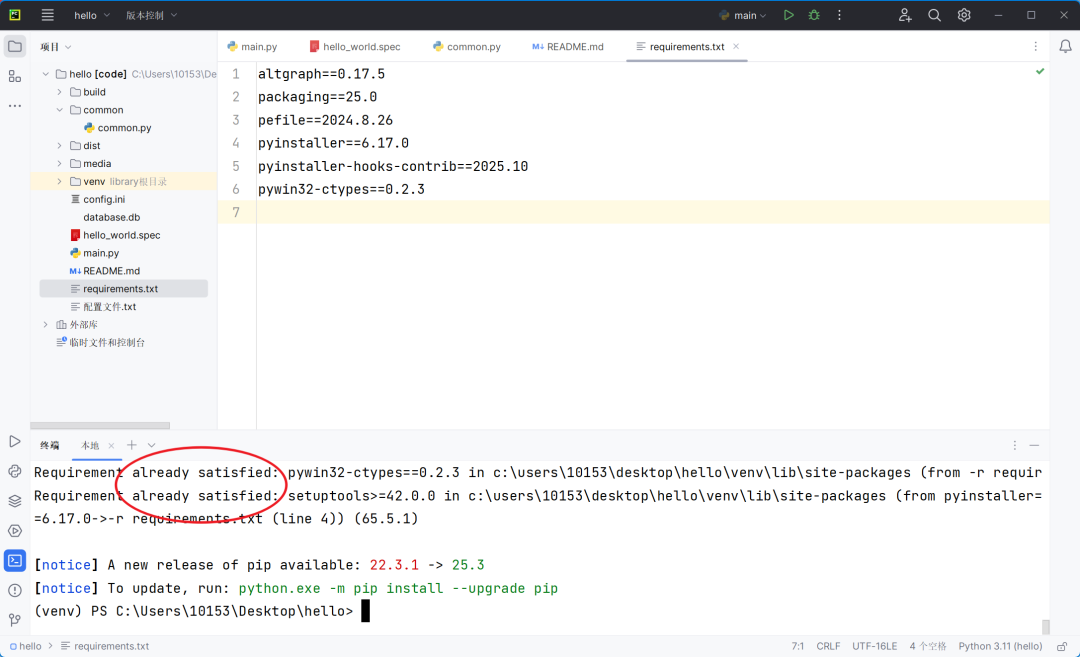Open more run actions menu
Viewport: 1080px width, 657px height.
(x=839, y=14)
